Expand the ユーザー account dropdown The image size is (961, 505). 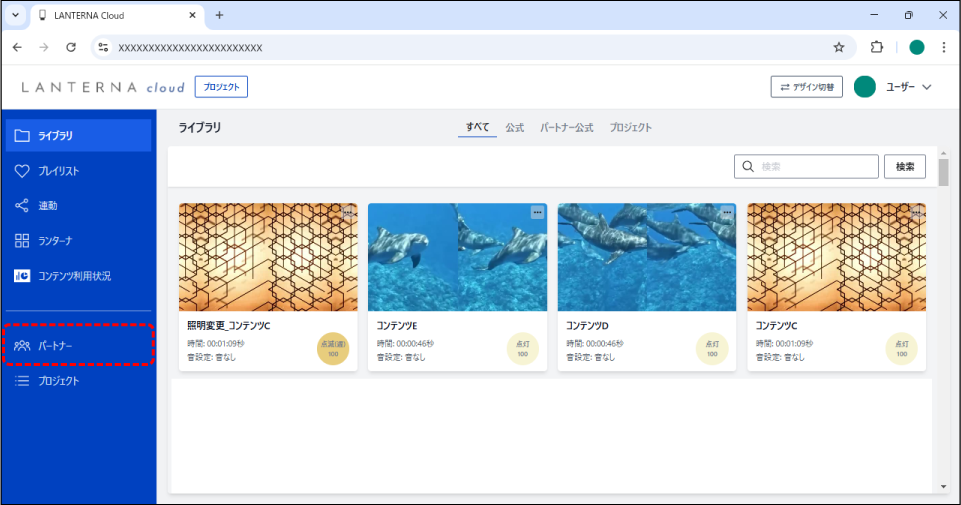tap(926, 87)
